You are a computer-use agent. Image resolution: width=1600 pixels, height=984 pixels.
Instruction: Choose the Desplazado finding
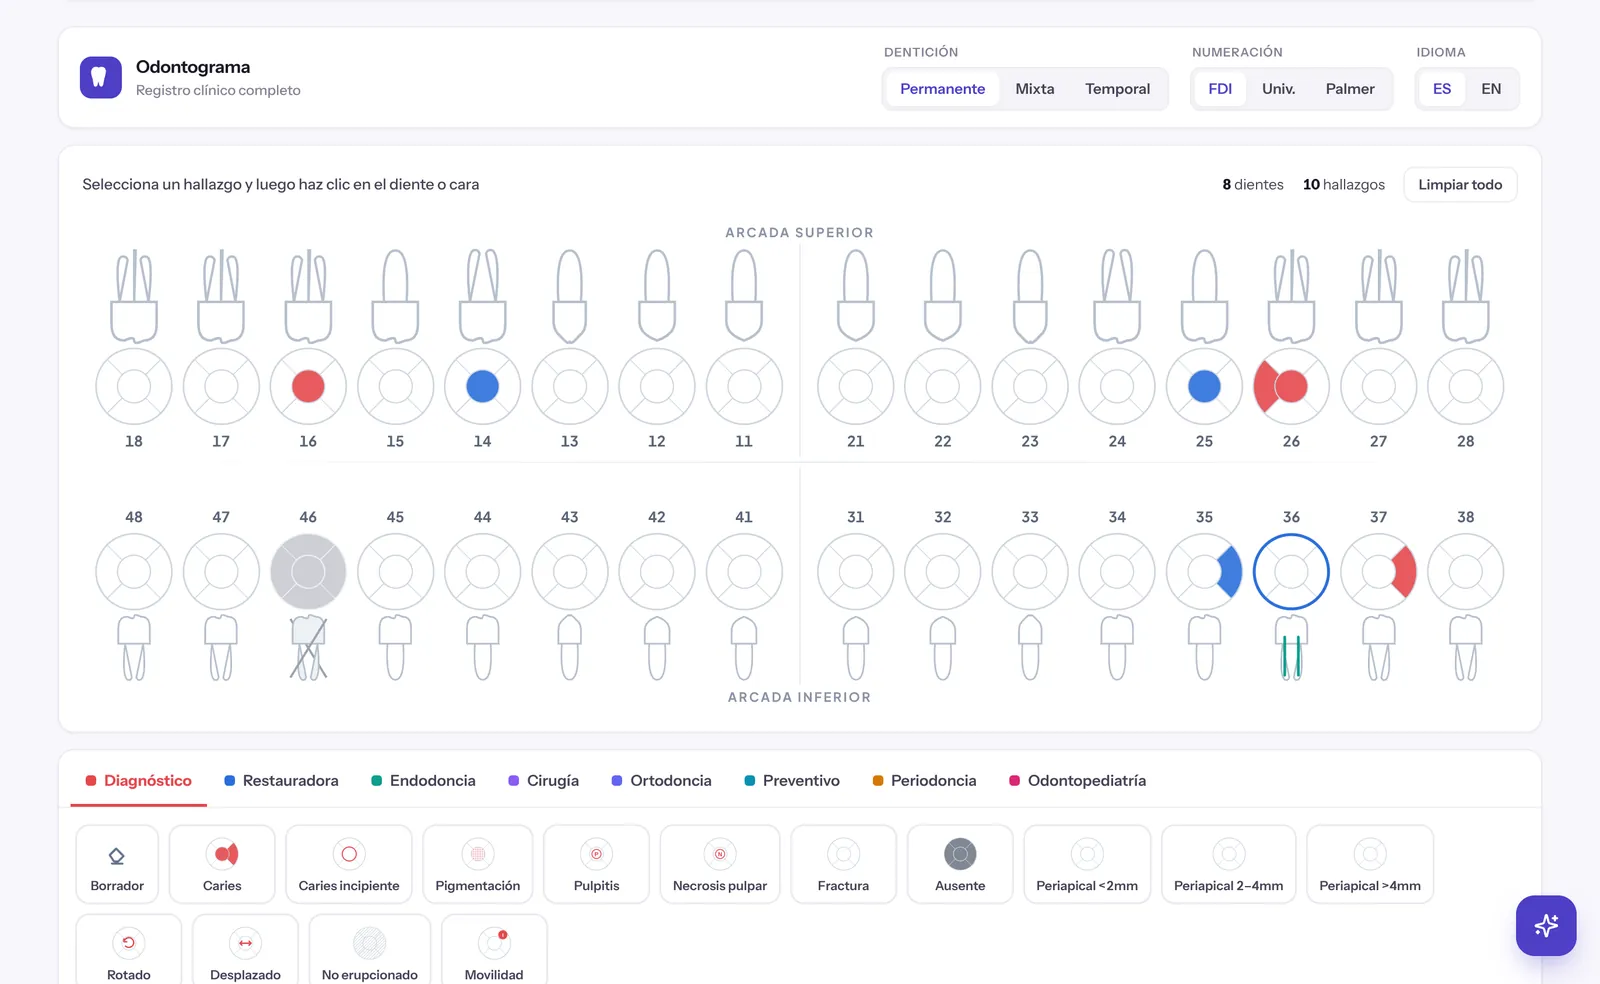point(246,950)
